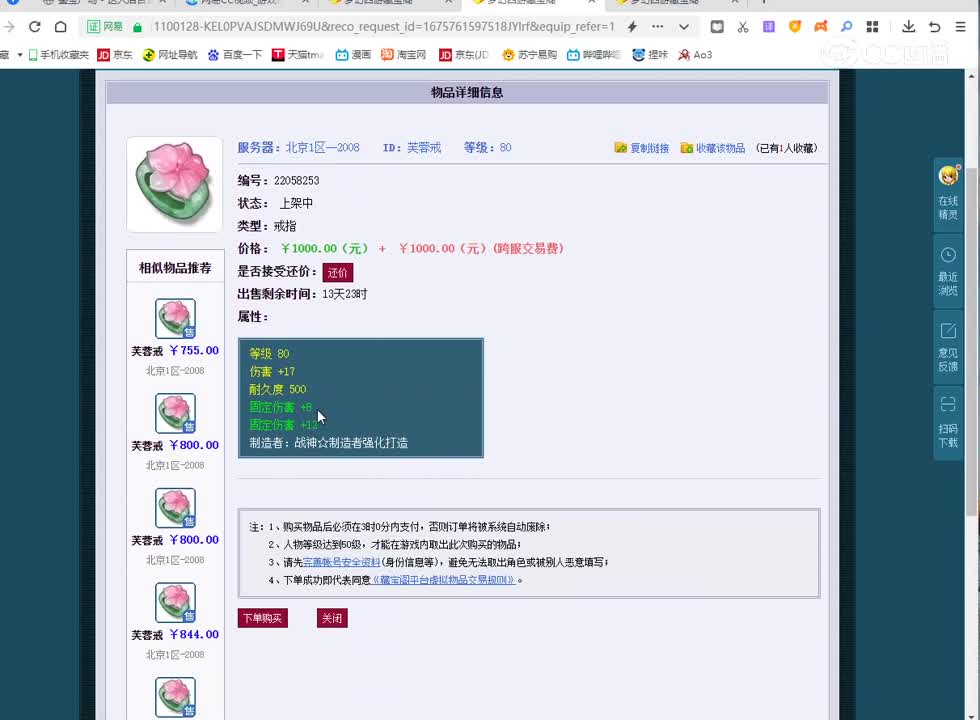Click the 复制链接 copy-link icon
Screen dimensions: 980x720
(622, 147)
